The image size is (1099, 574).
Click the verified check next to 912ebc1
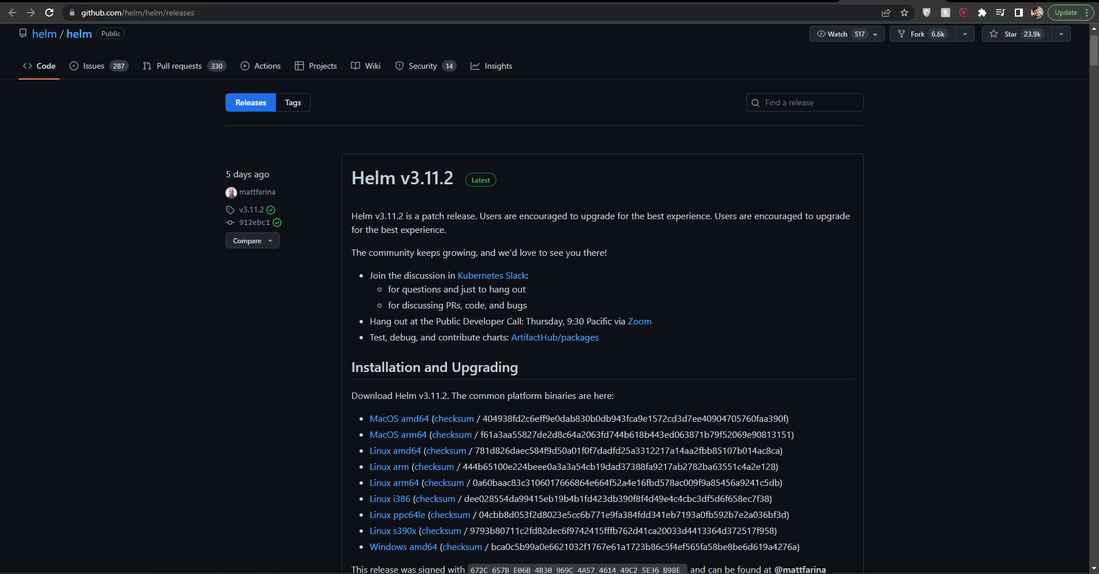(277, 222)
